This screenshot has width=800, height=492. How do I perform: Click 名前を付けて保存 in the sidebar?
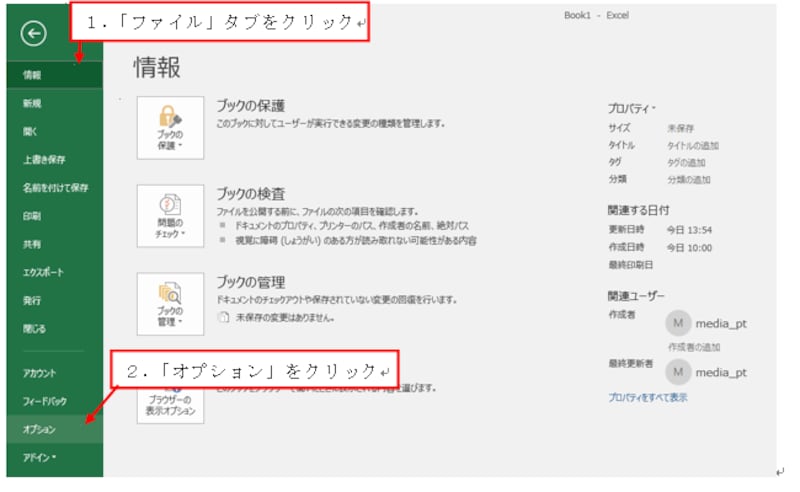click(x=55, y=187)
